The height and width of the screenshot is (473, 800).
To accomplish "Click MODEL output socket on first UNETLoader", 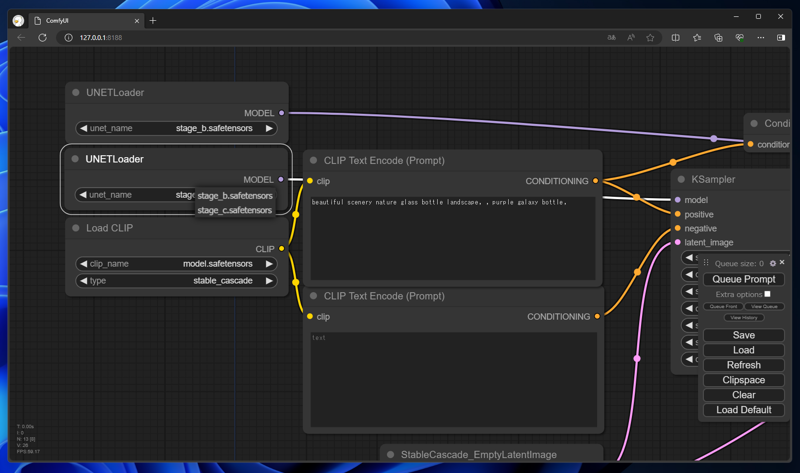I will pyautogui.click(x=281, y=113).
